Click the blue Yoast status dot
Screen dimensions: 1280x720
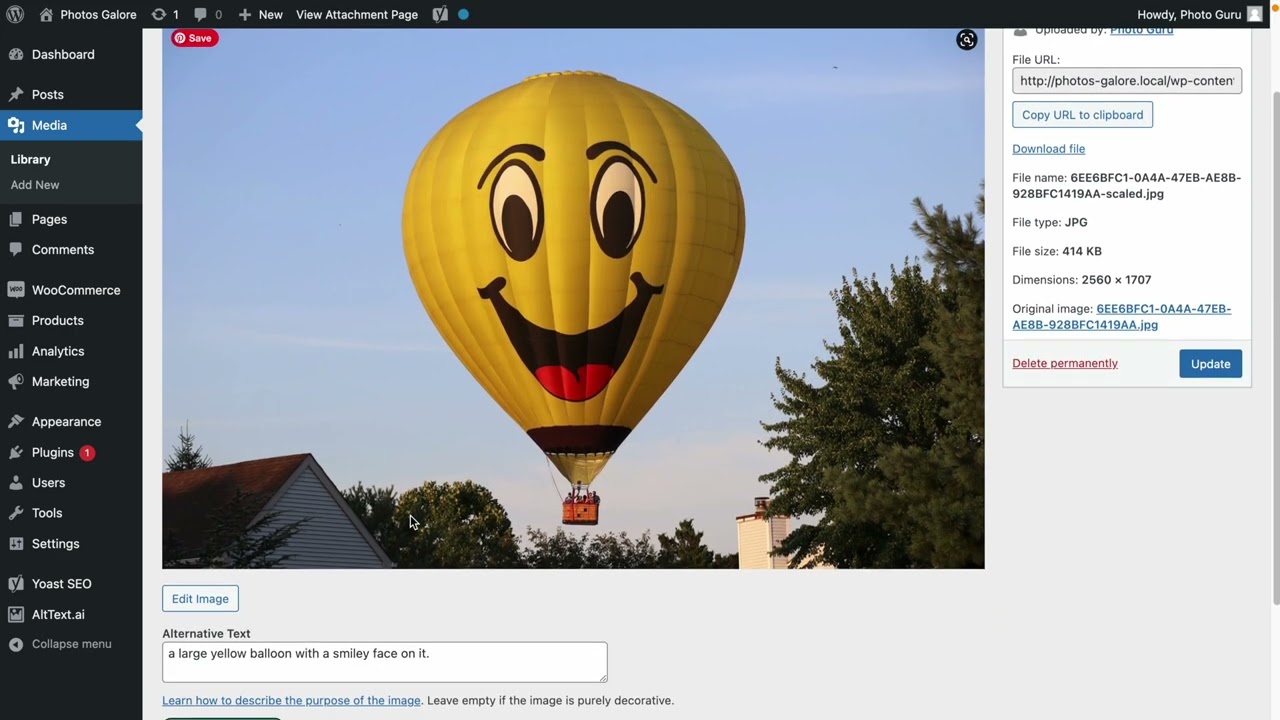coord(463,14)
